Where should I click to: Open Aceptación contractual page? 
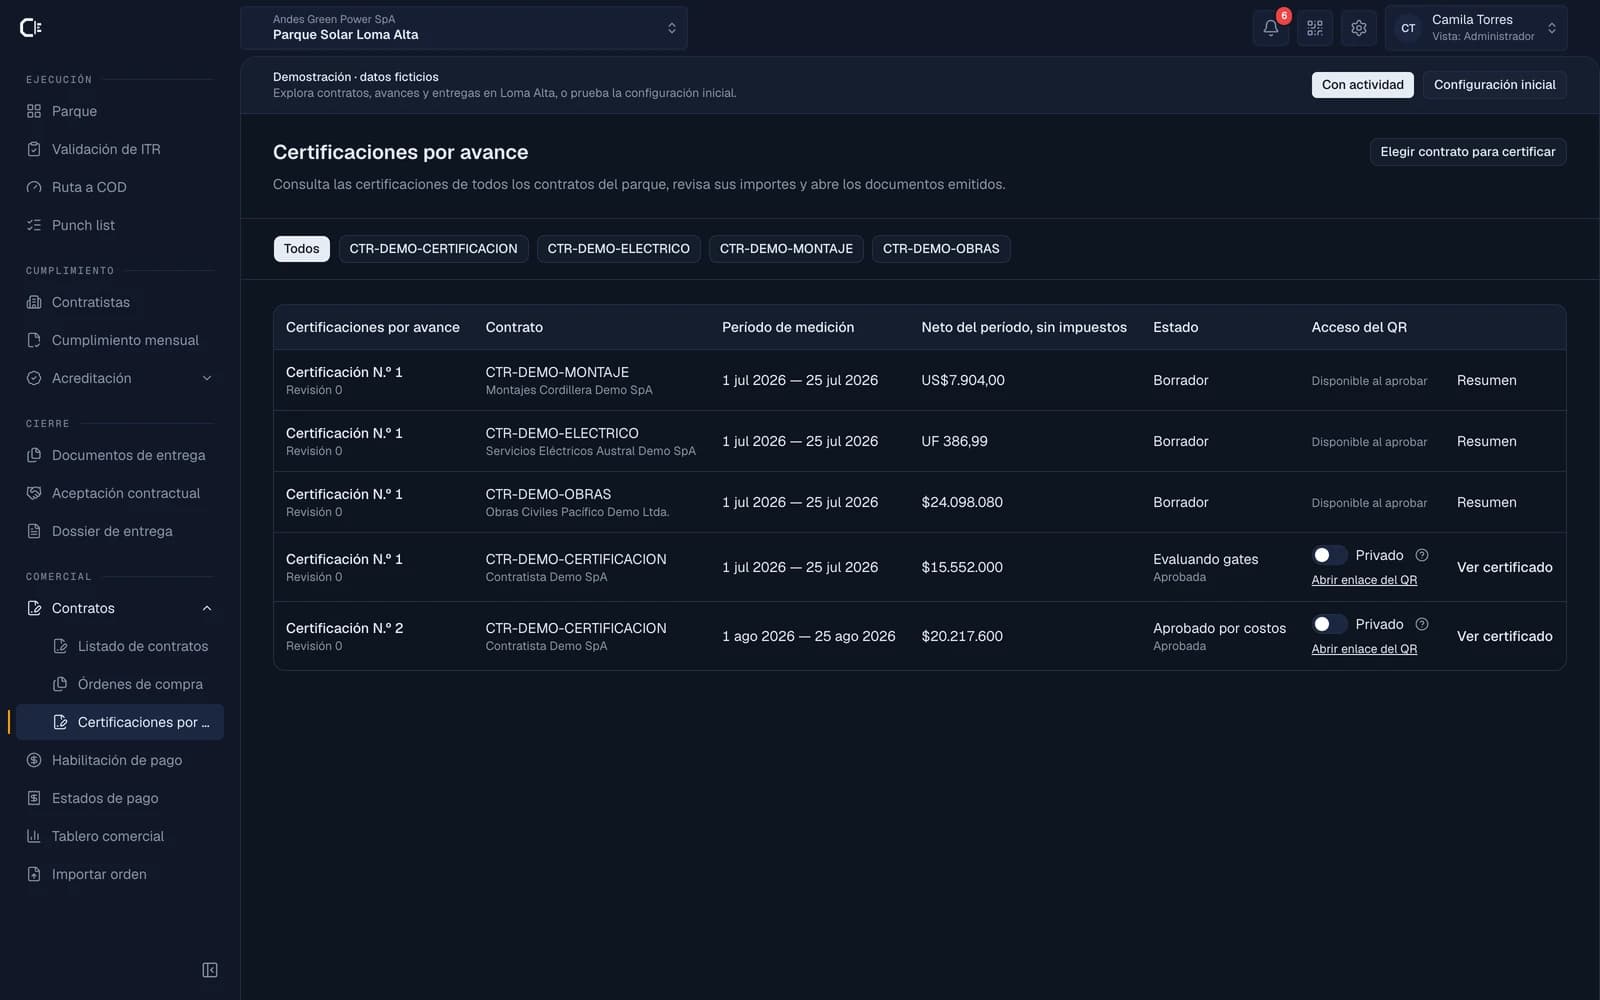120,493
